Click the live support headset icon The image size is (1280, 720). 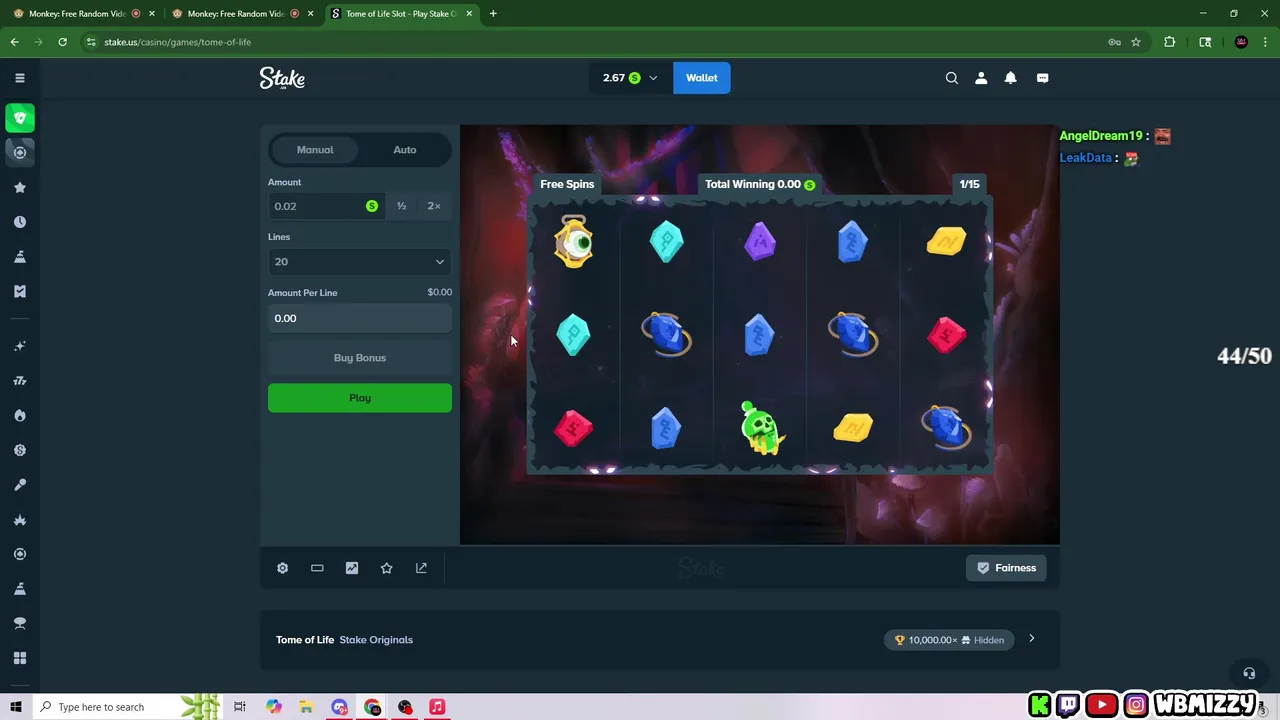click(1249, 673)
